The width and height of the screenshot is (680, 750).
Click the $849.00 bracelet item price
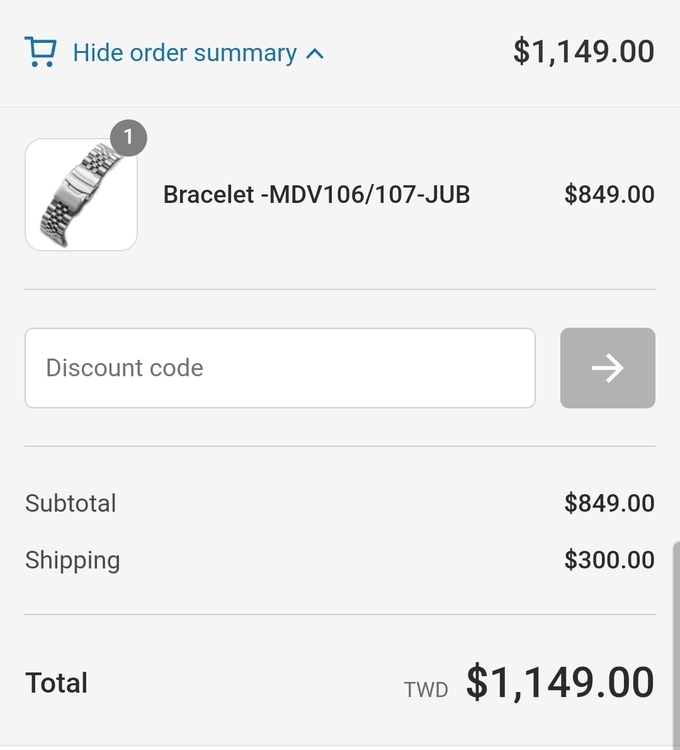click(x=609, y=194)
